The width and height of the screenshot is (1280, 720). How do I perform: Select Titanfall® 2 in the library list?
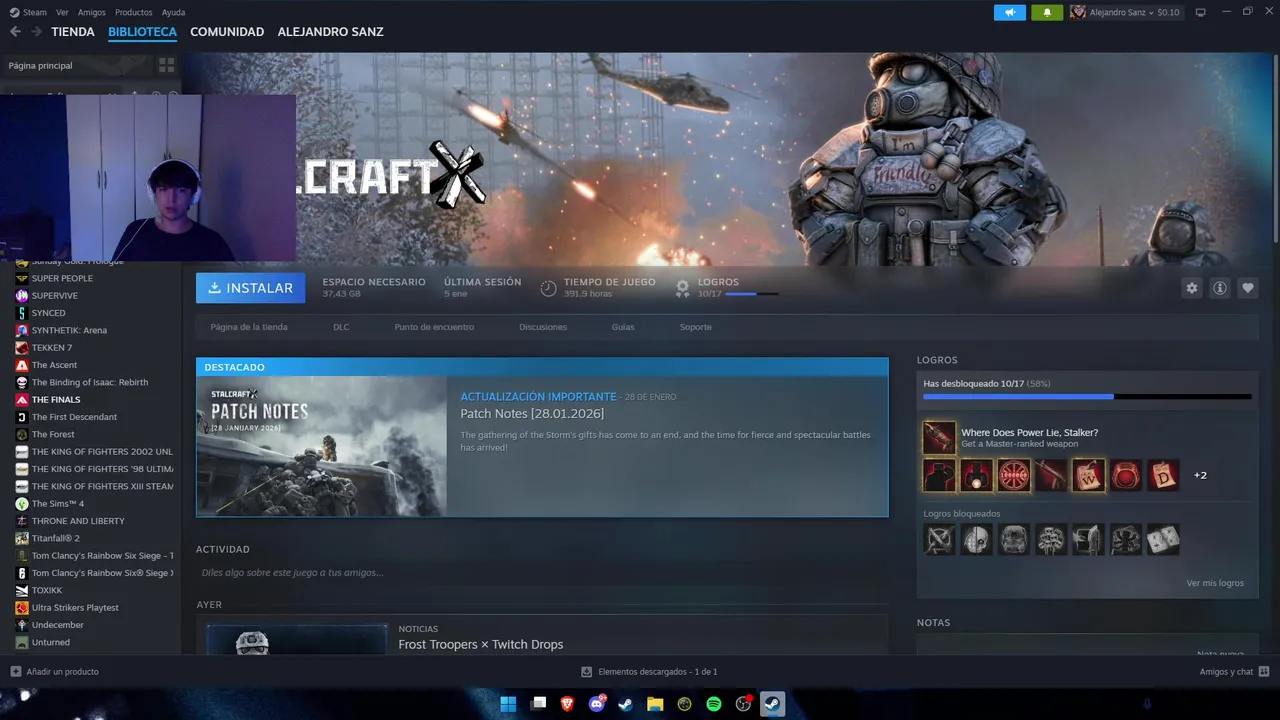(x=55, y=538)
